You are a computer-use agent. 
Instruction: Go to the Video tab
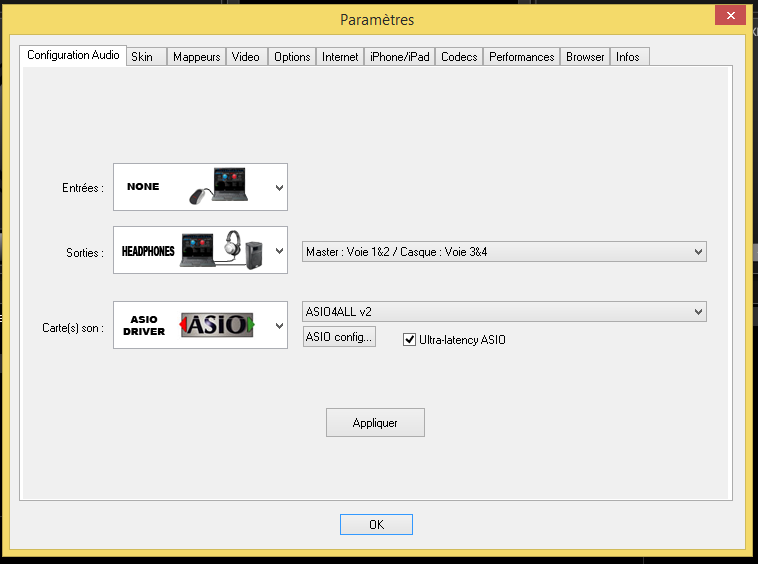[x=245, y=57]
